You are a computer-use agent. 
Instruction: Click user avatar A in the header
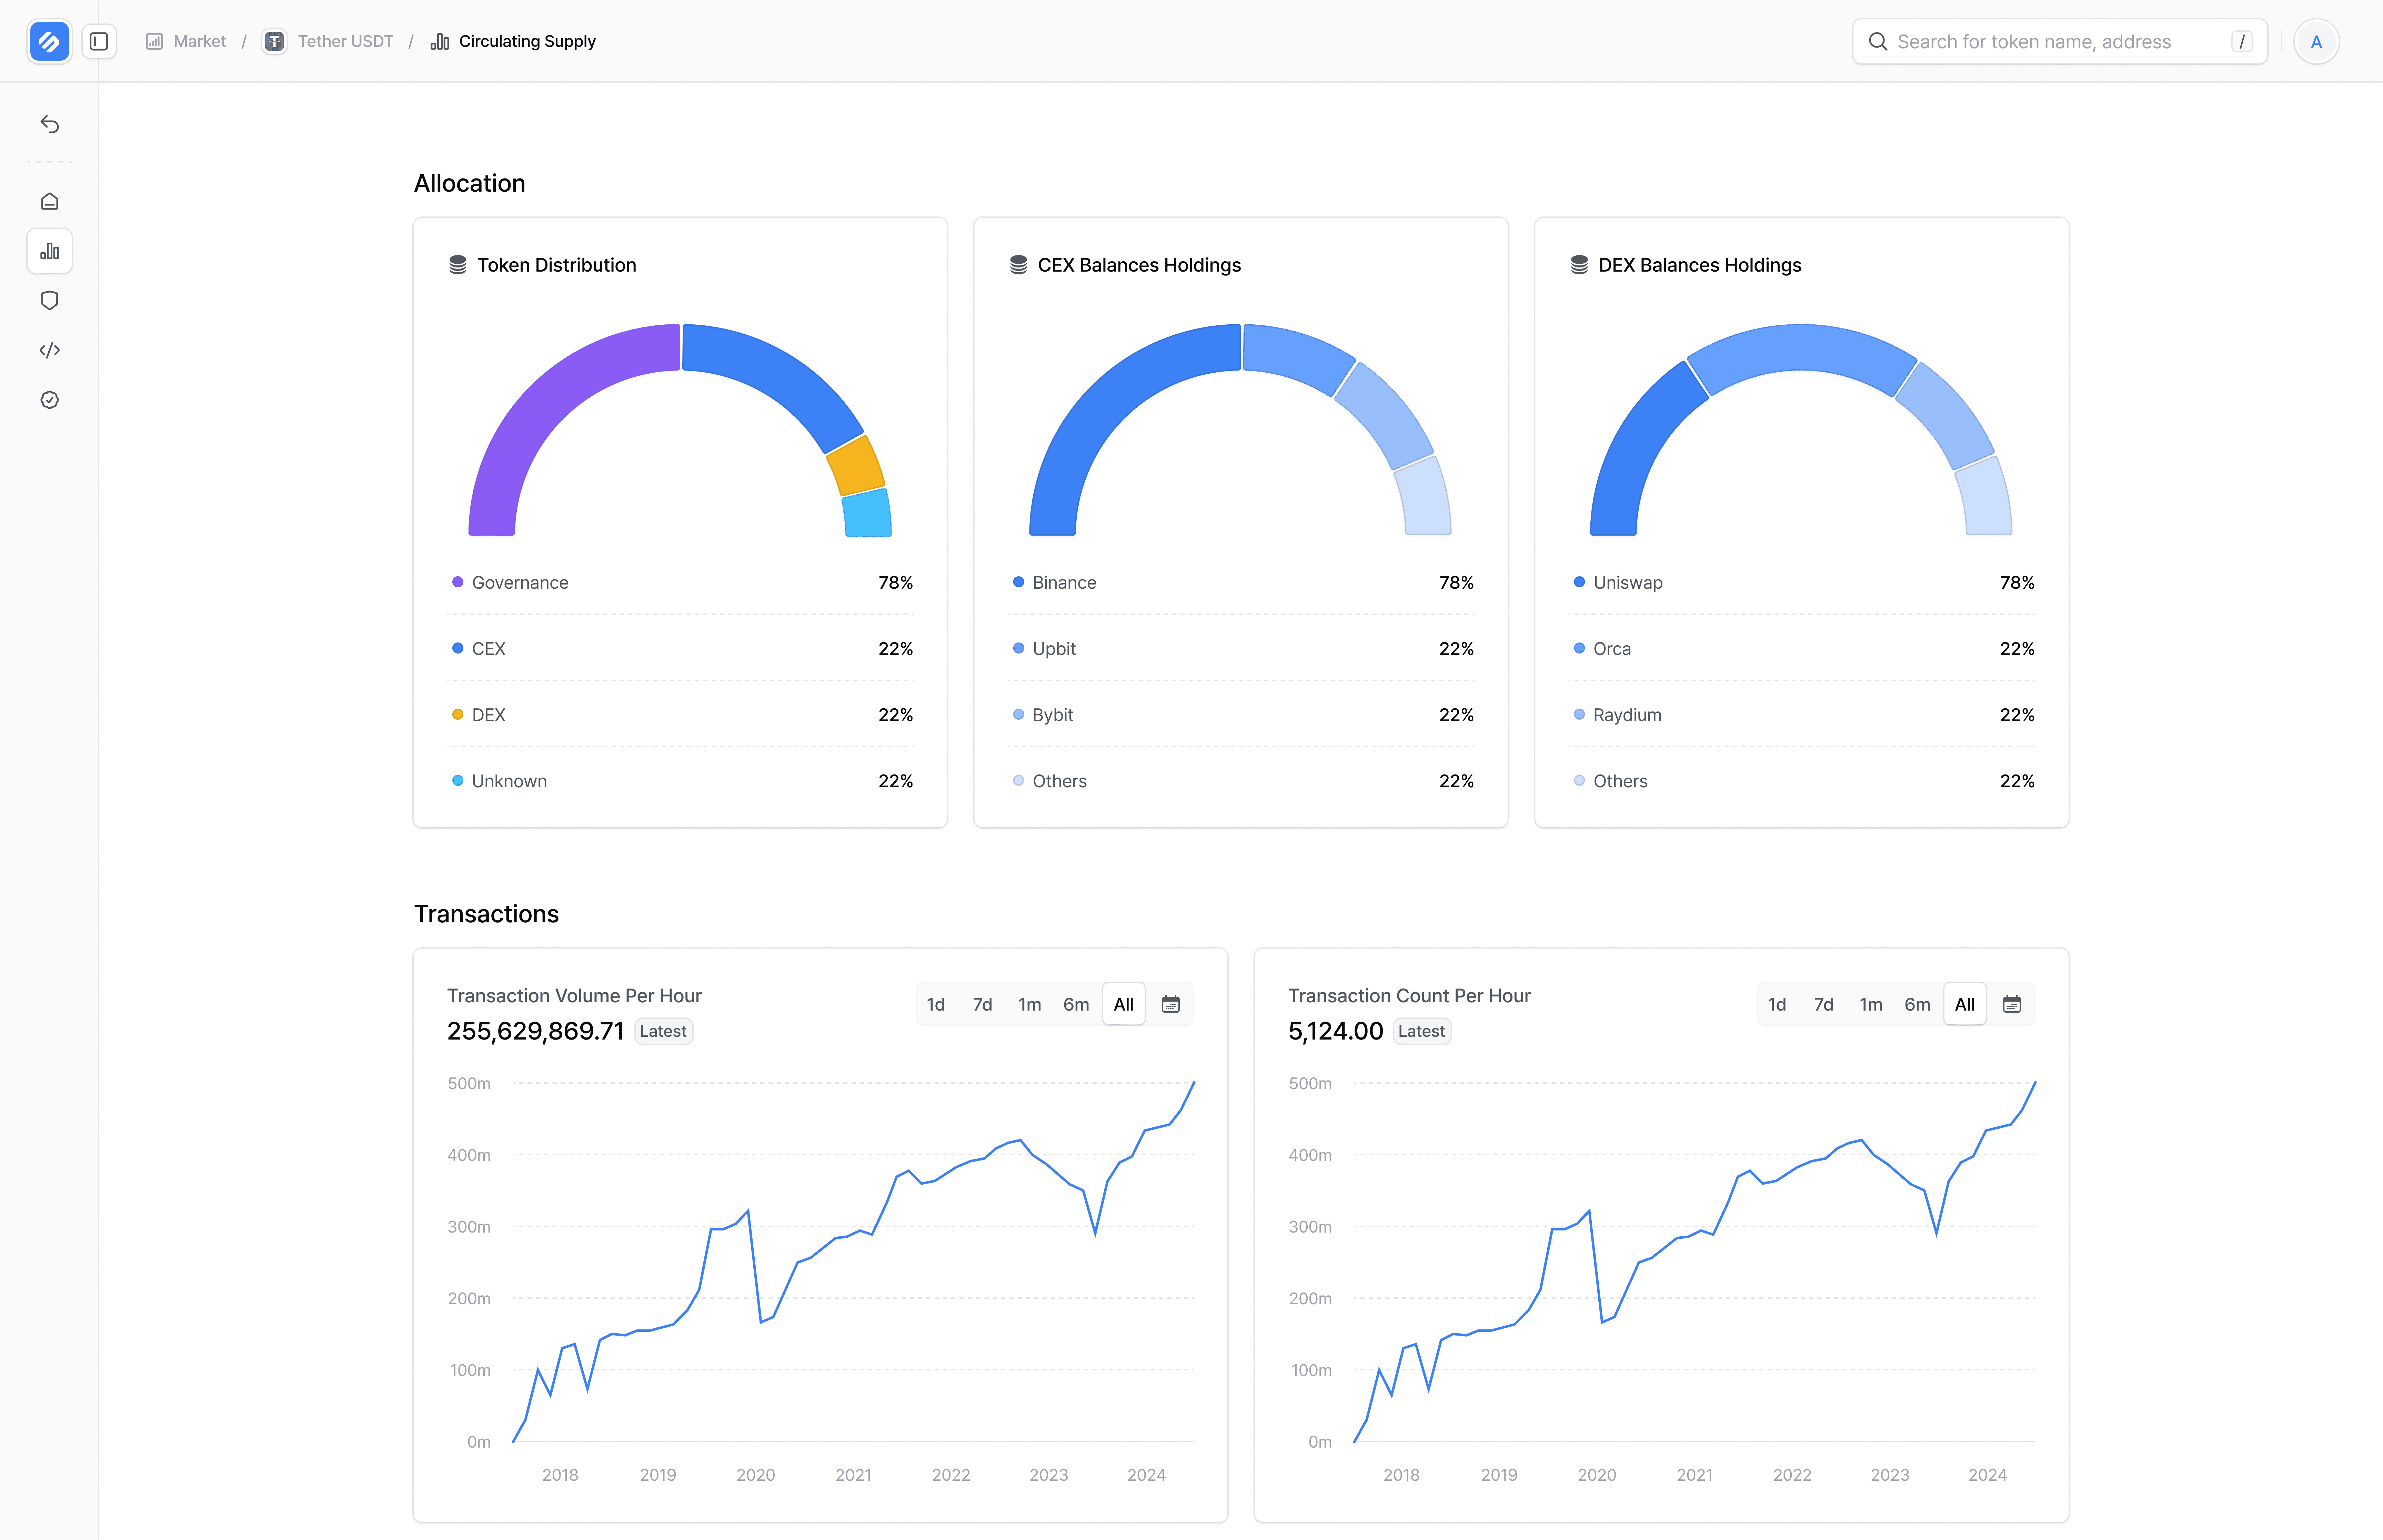point(2316,41)
